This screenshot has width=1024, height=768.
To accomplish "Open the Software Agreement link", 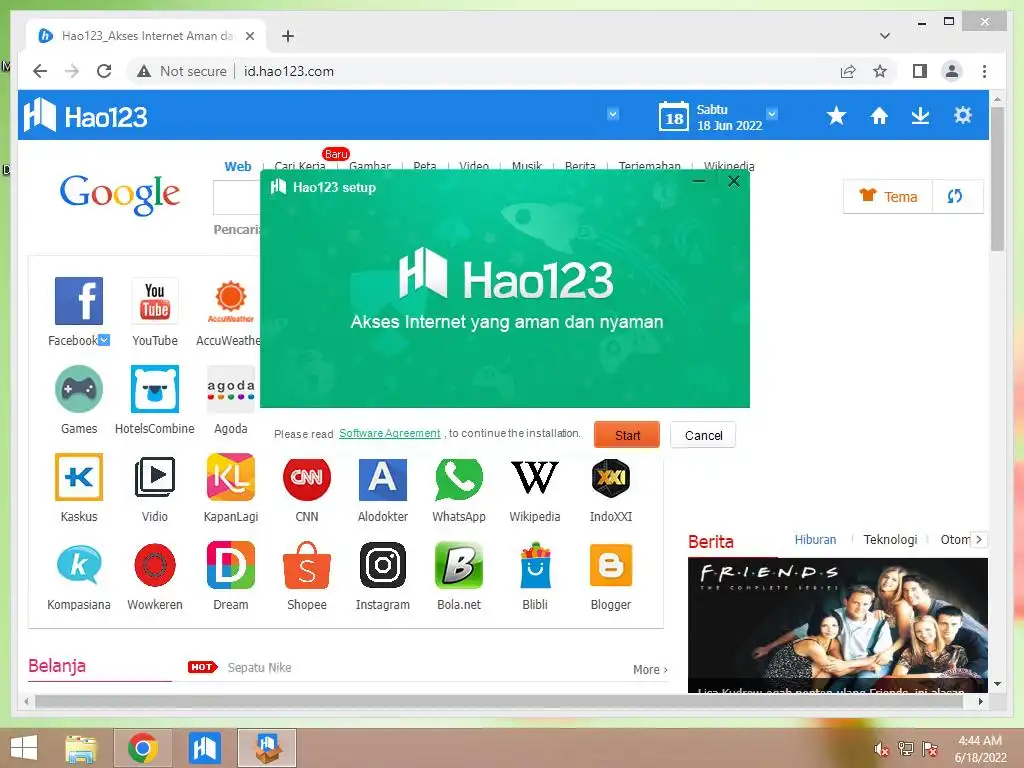I will pos(389,434).
